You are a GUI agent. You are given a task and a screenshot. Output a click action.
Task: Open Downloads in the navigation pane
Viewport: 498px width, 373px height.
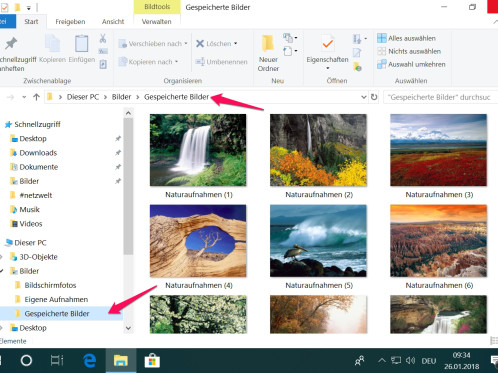coord(38,153)
